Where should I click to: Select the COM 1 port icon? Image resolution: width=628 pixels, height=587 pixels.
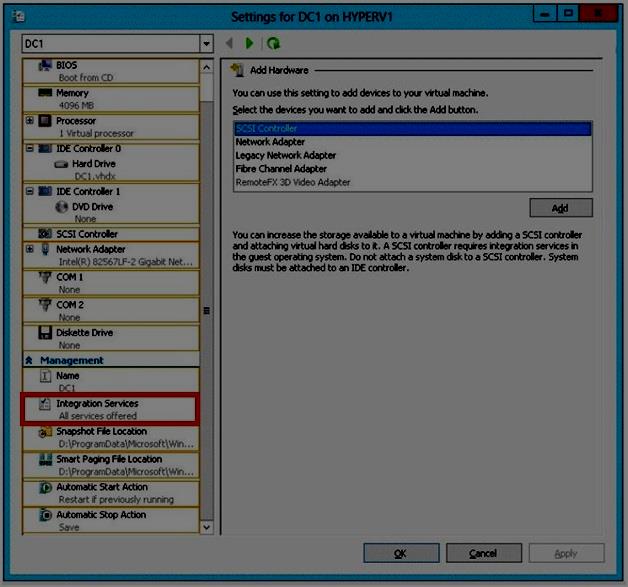pos(45,277)
